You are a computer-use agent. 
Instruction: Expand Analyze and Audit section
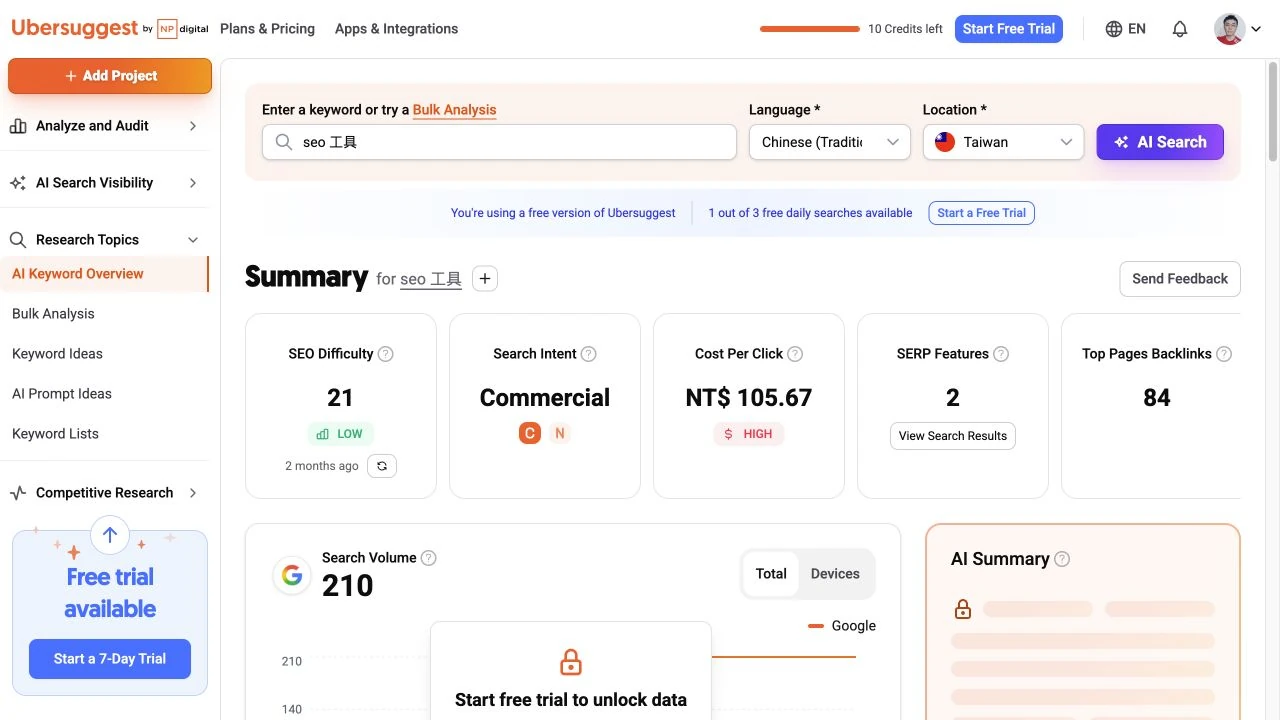[x=193, y=126]
